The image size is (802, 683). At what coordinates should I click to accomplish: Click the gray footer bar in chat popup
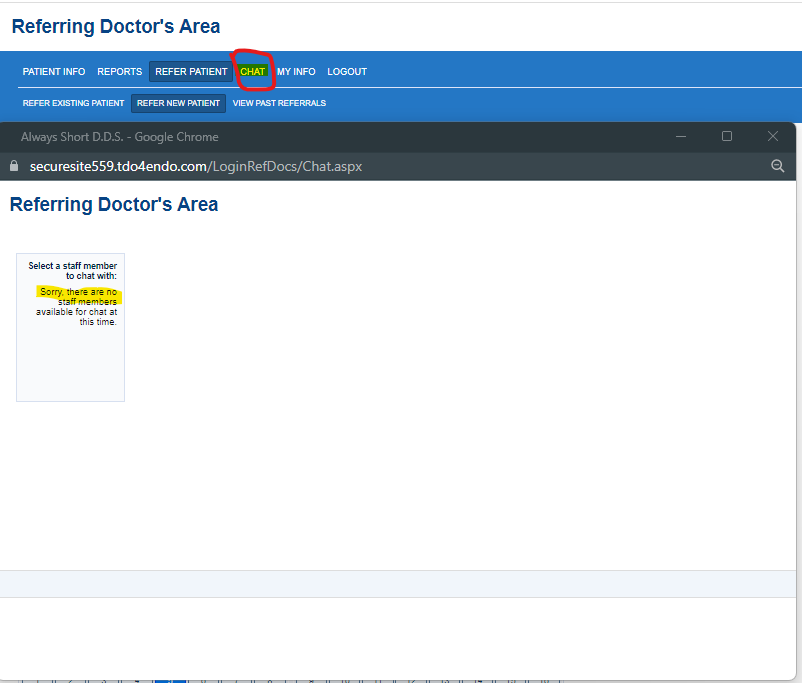pos(400,584)
